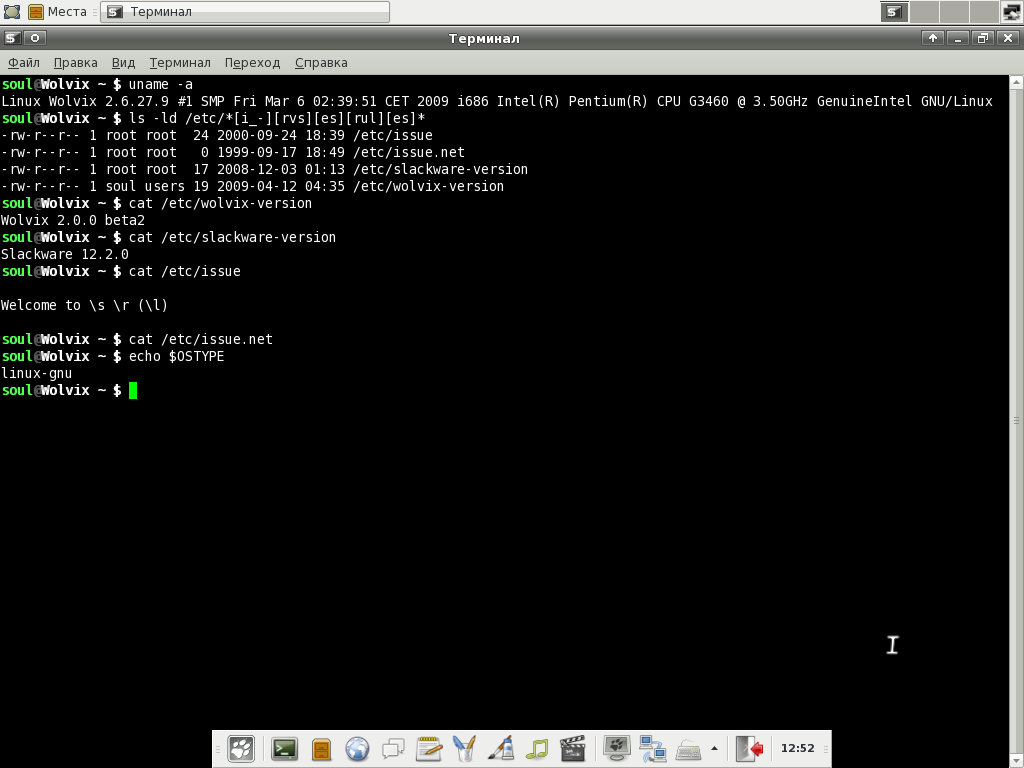This screenshot has width=1024, height=768.
Task: Open the paintbrush and tube painting app
Action: pos(500,748)
